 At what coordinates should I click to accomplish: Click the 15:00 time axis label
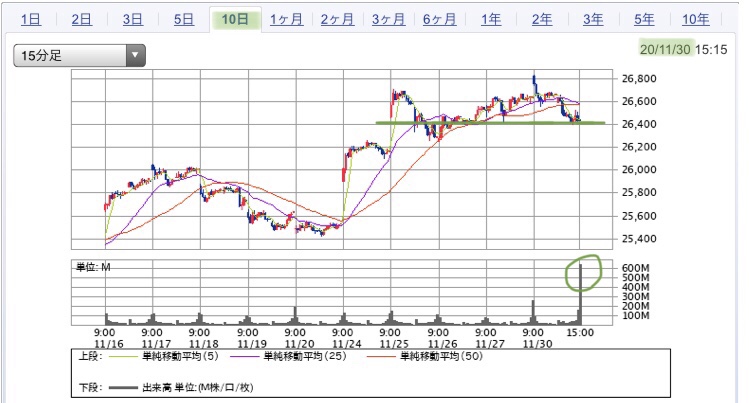click(580, 333)
